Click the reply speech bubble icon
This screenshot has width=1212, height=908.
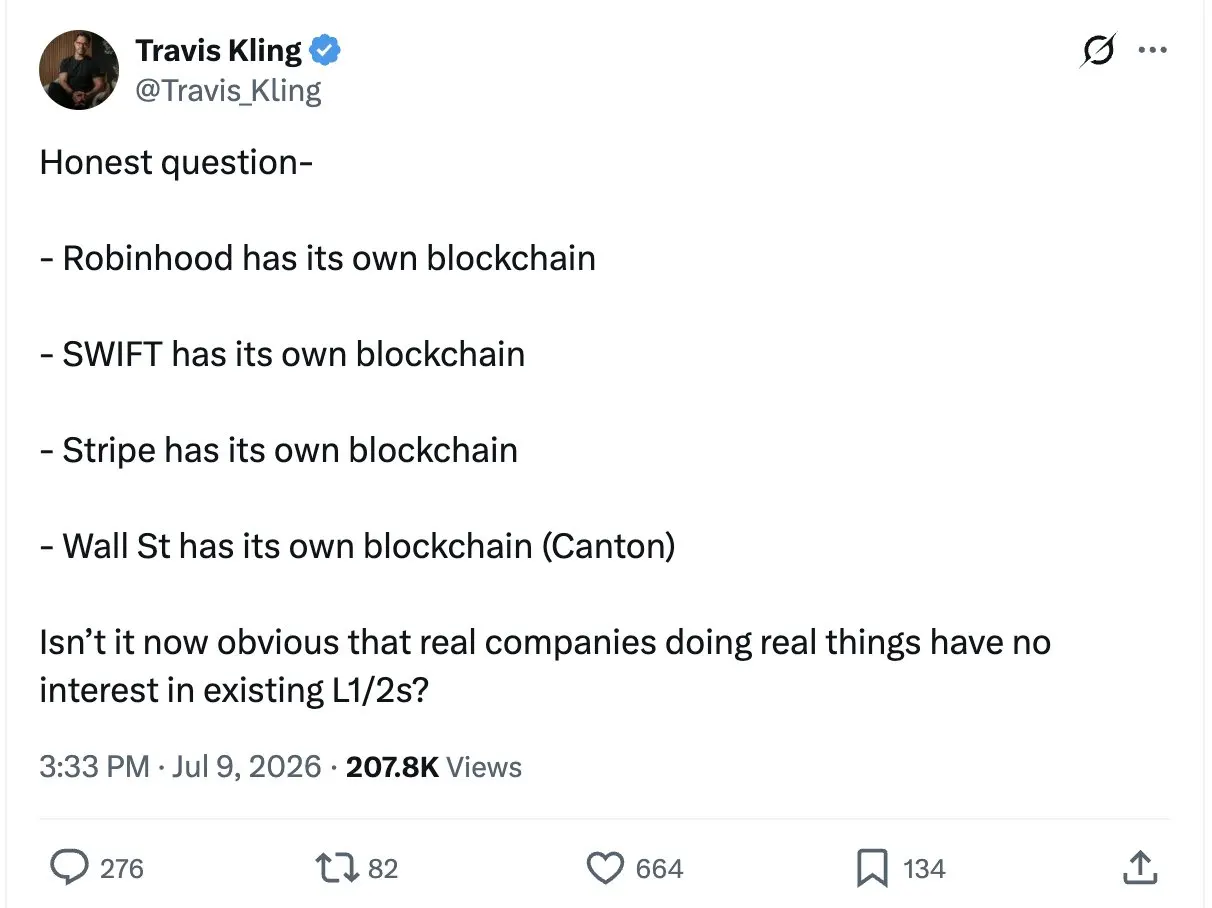(x=68, y=868)
